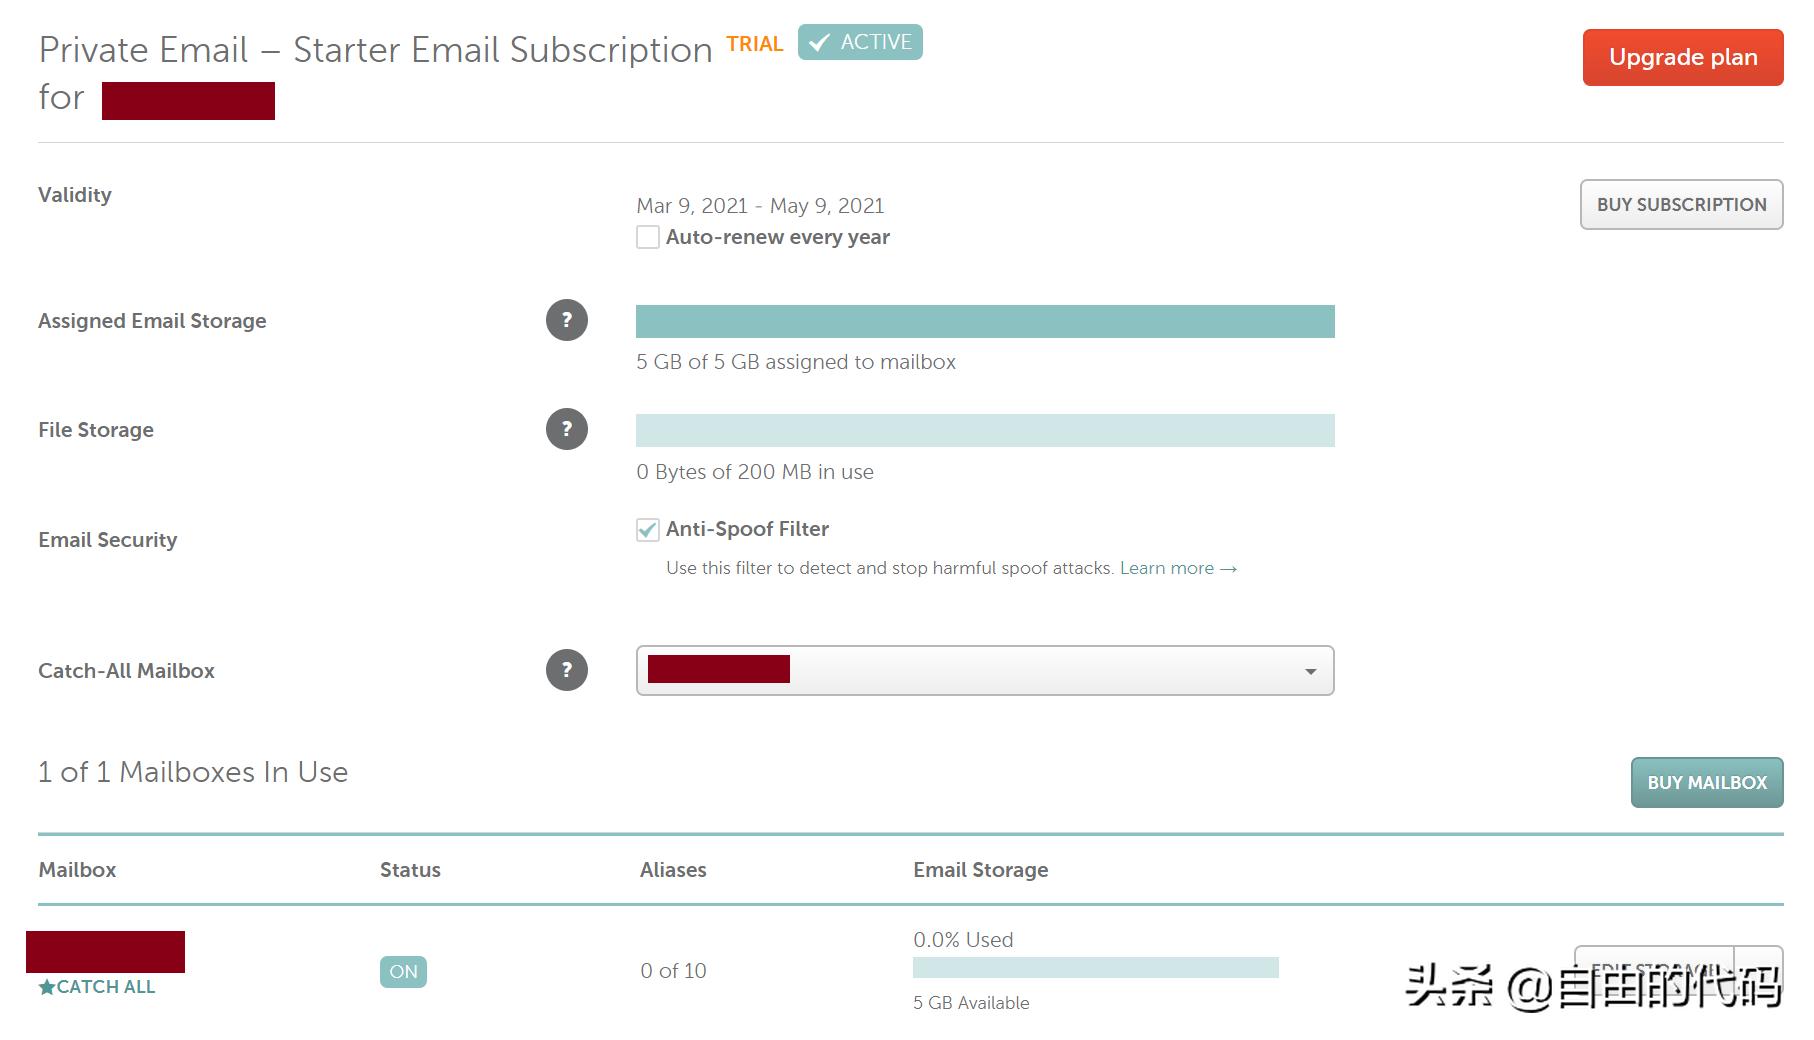This screenshot has width=1814, height=1040.
Task: Click the arrow after Learn more
Action: tap(1229, 569)
